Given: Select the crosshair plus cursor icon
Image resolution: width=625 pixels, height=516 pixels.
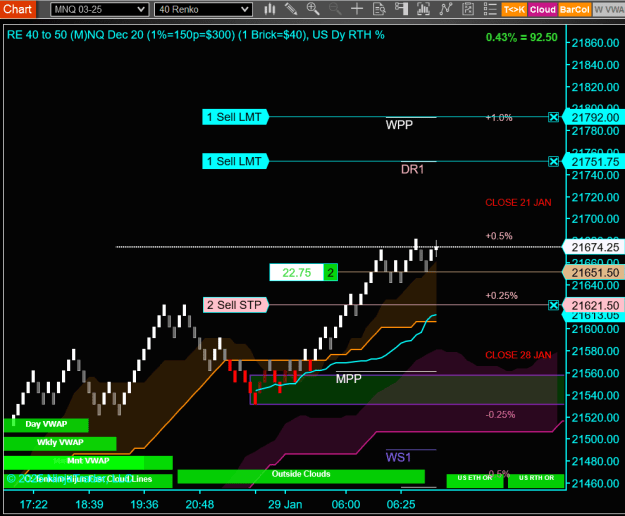Looking at the screenshot, I should (357, 9).
